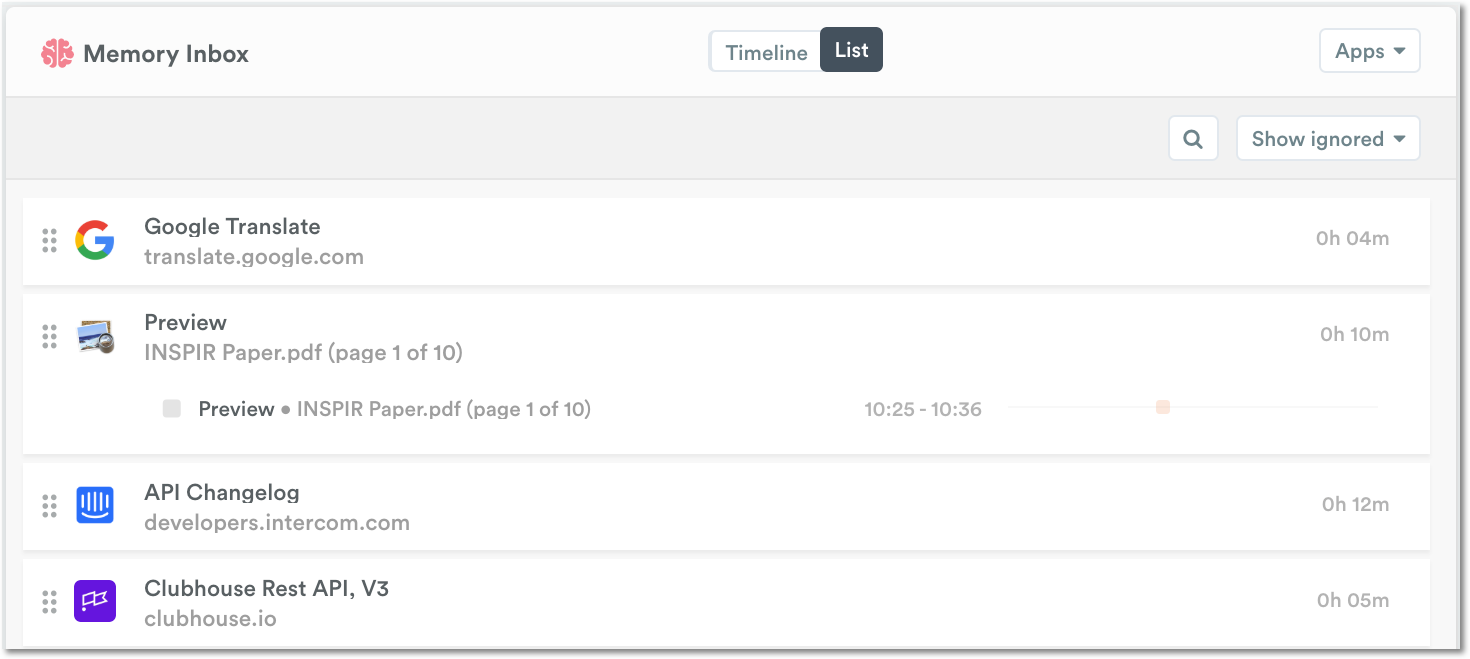Open the Clubhouse Rest API, V3 entry
Screen dimensions: 1470x659
[726, 602]
